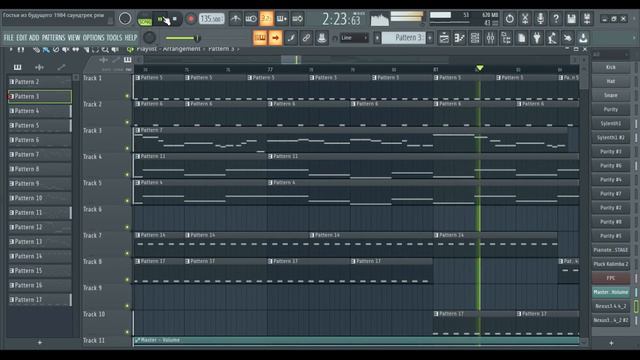
Task: Open the Piano roll icon
Action: click(460, 38)
